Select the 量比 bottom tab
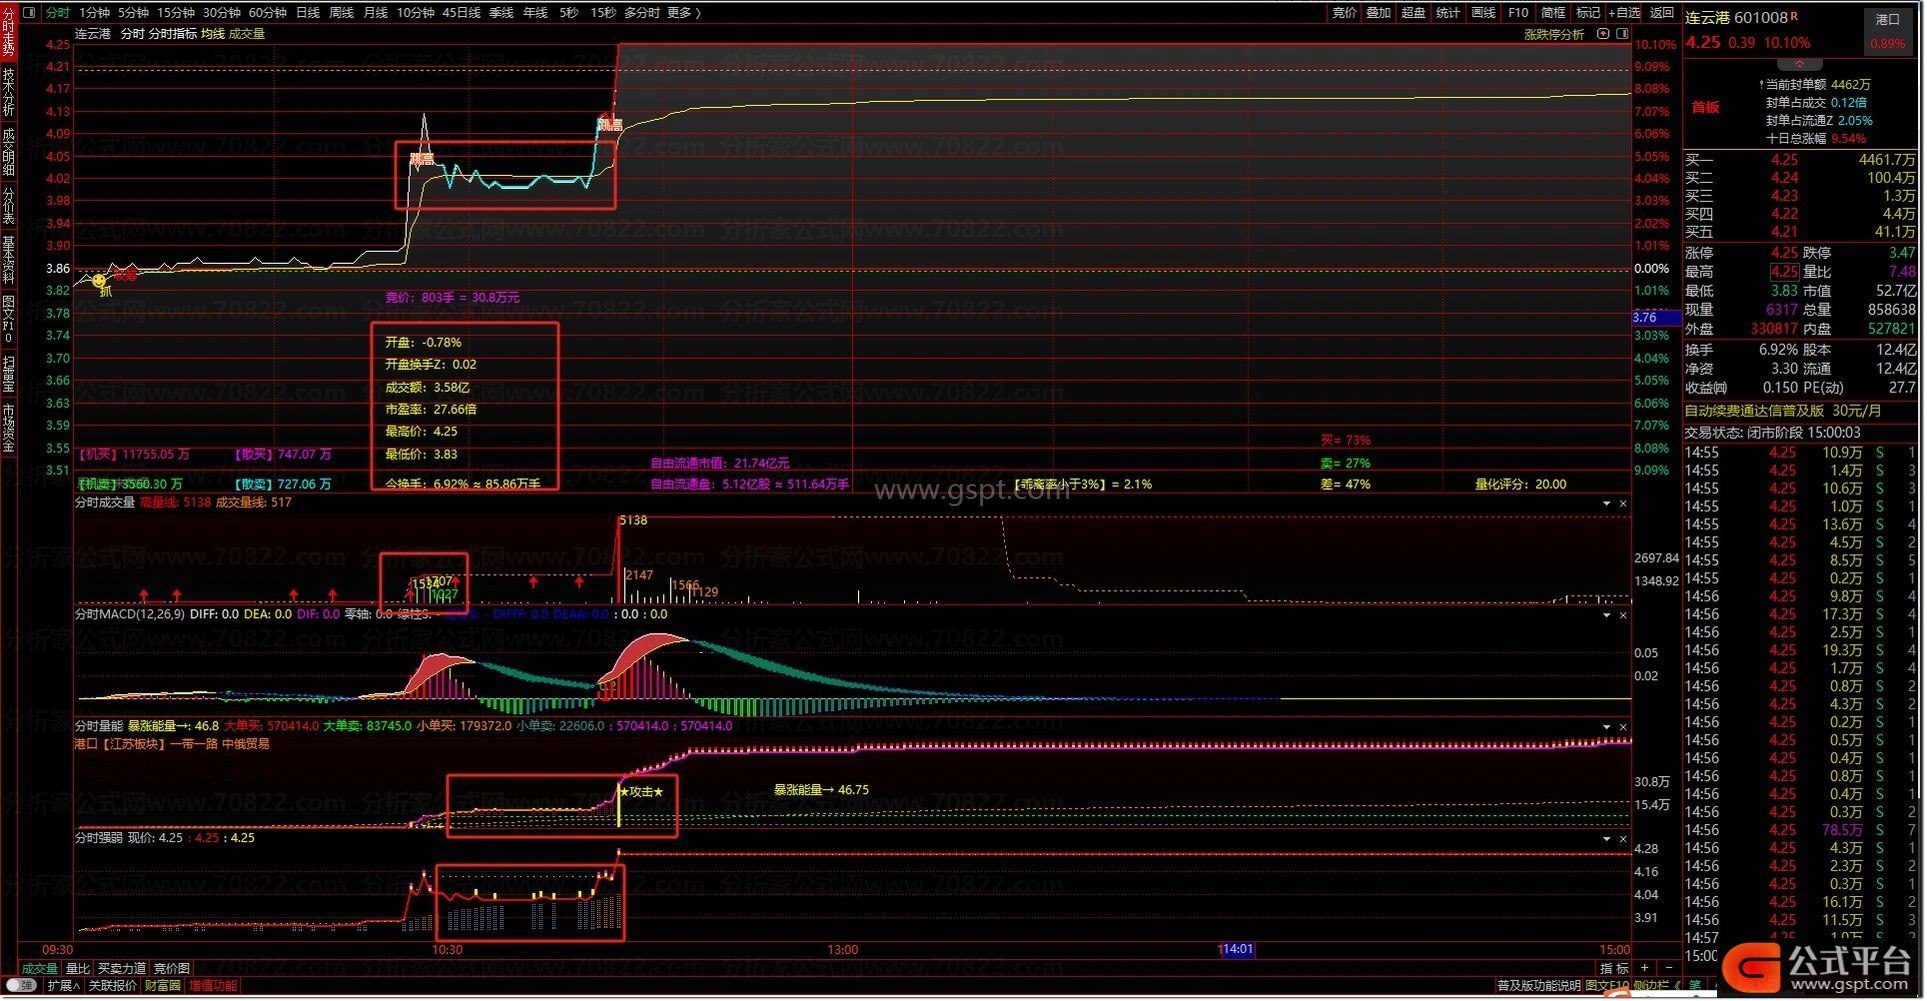This screenshot has width=1927, height=1001. pos(77,969)
